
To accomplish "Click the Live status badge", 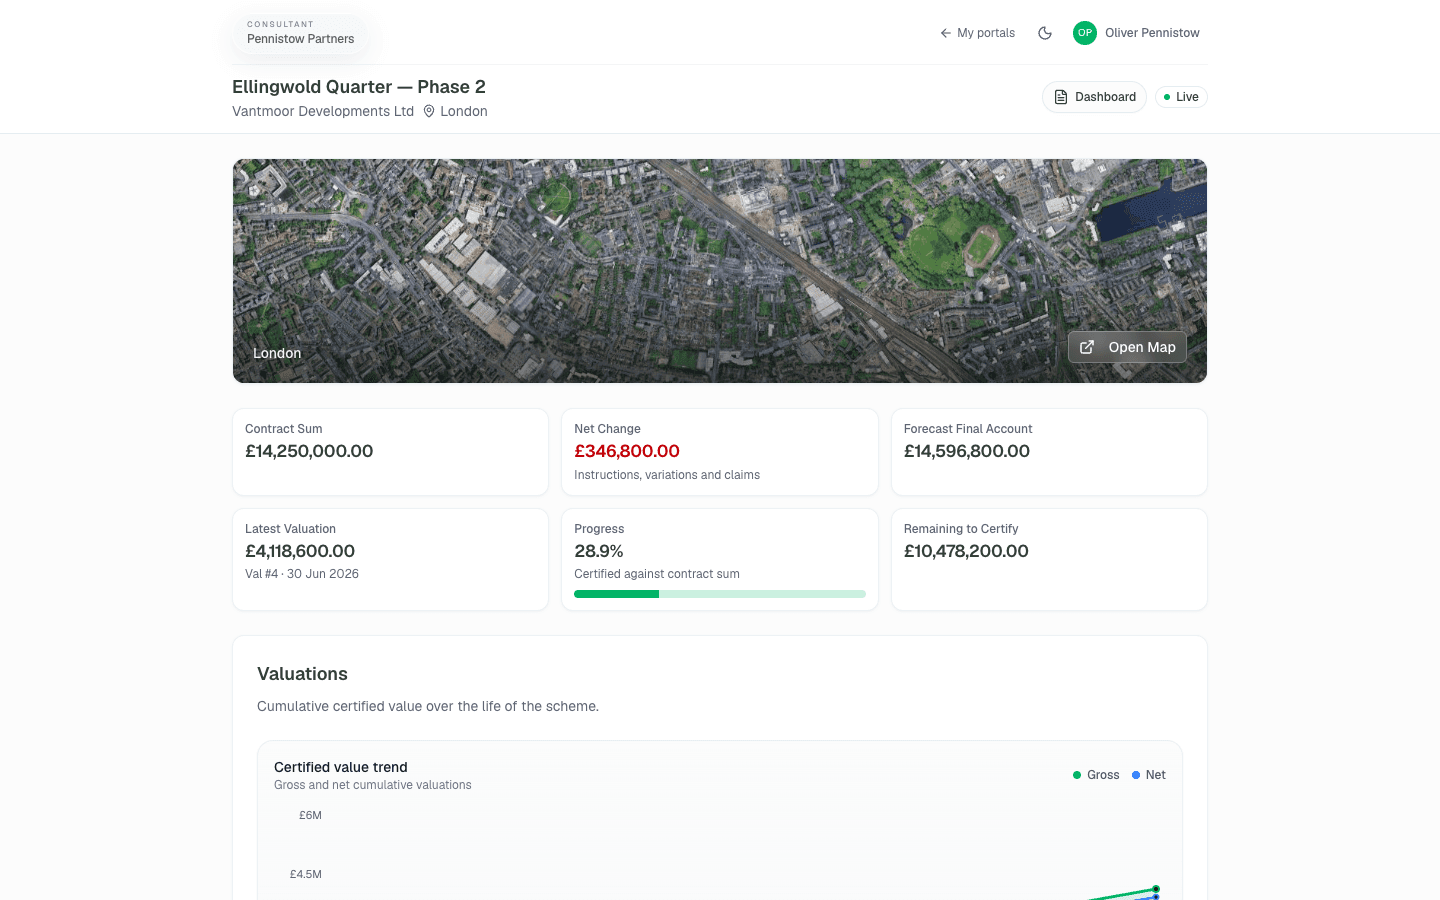I will [x=1181, y=97].
